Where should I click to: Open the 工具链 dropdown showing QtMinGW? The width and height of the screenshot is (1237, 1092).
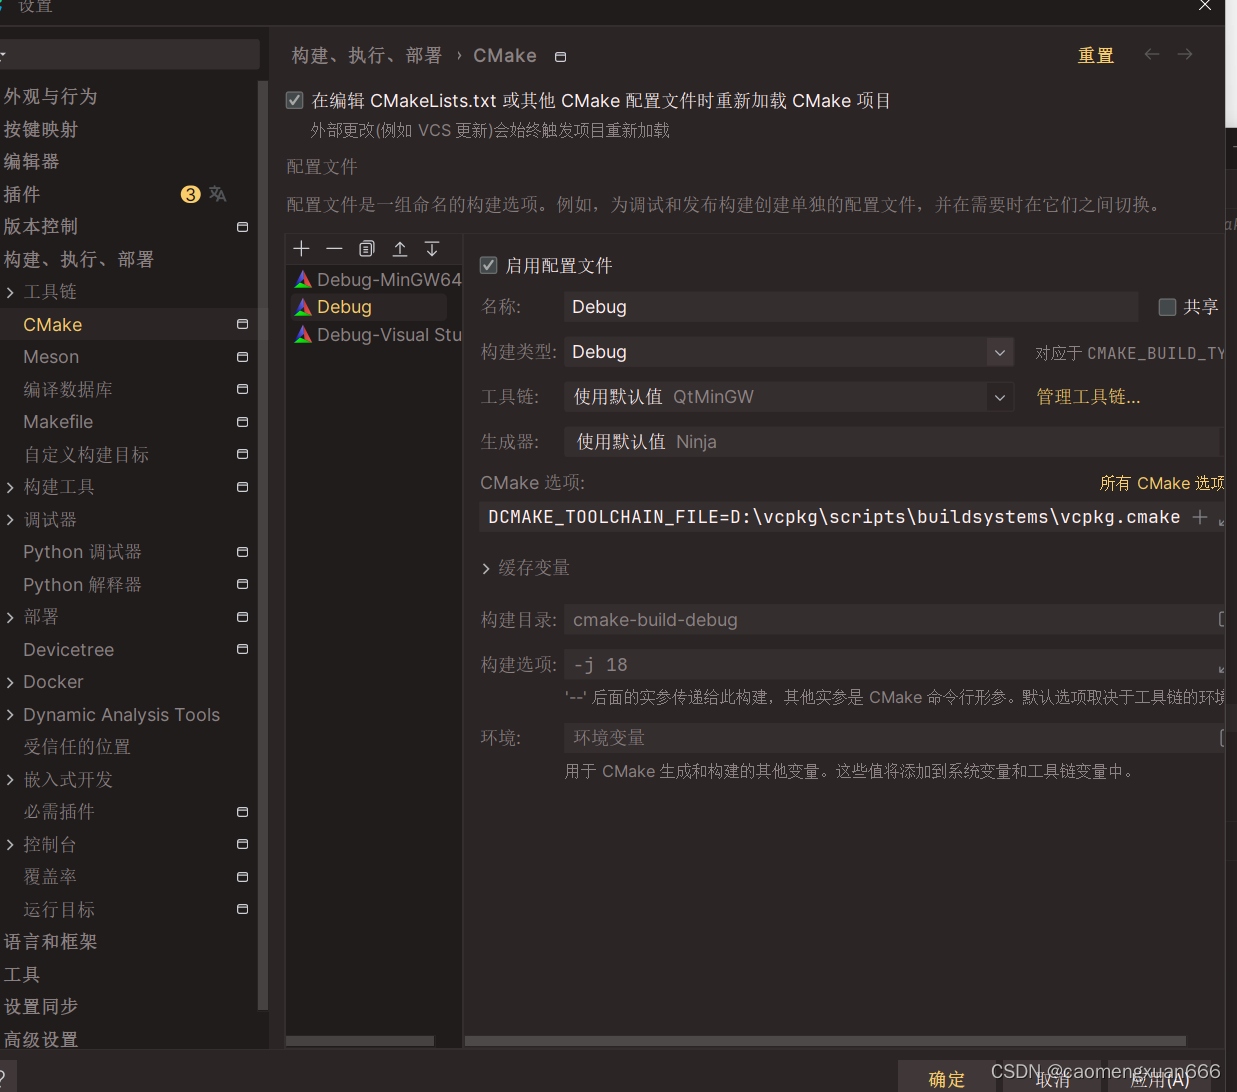click(999, 396)
